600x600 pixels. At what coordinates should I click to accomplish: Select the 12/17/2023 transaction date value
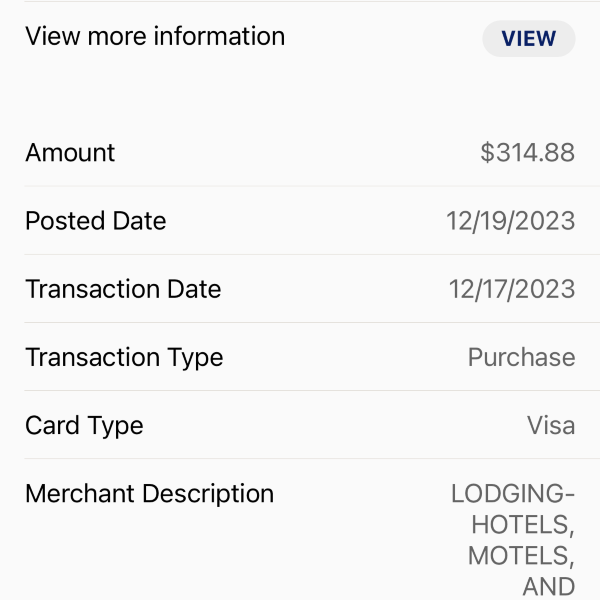point(511,289)
